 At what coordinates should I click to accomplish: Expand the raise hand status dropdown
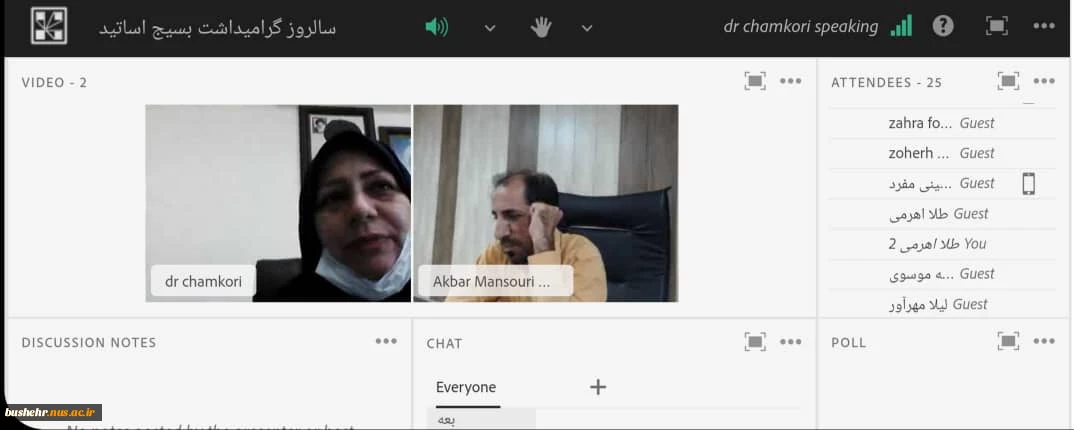point(587,28)
